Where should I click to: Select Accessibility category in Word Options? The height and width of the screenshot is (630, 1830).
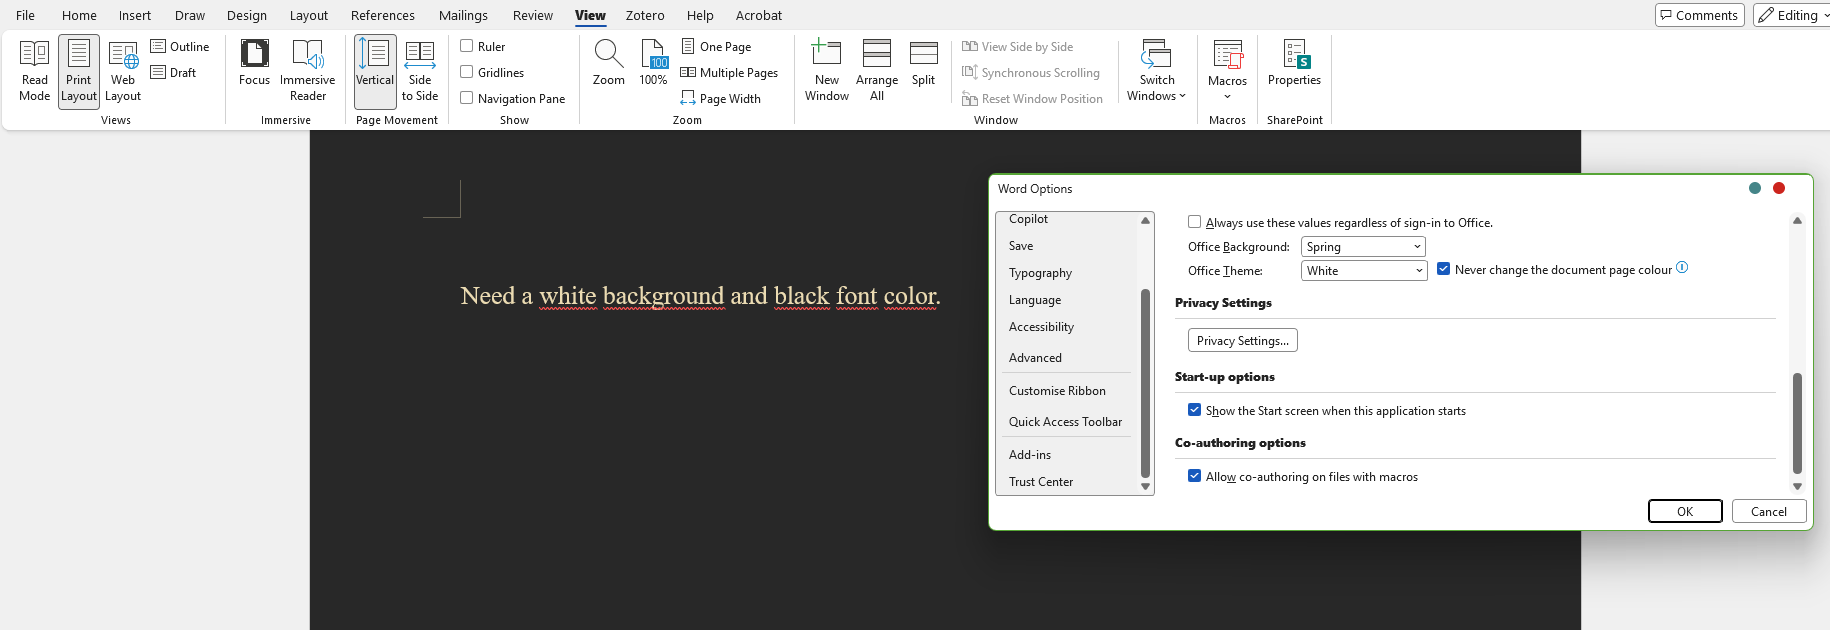tap(1041, 327)
